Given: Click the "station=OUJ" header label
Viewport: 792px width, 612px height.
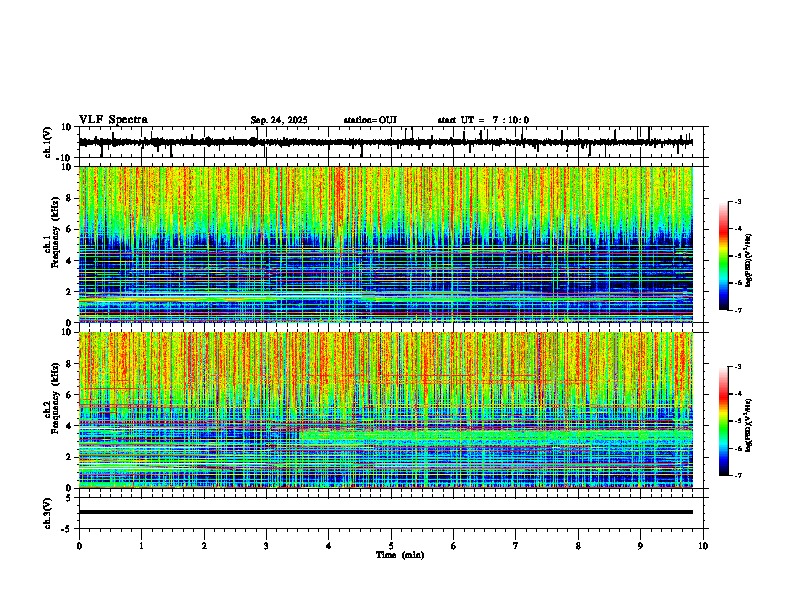Looking at the screenshot, I should click(370, 120).
